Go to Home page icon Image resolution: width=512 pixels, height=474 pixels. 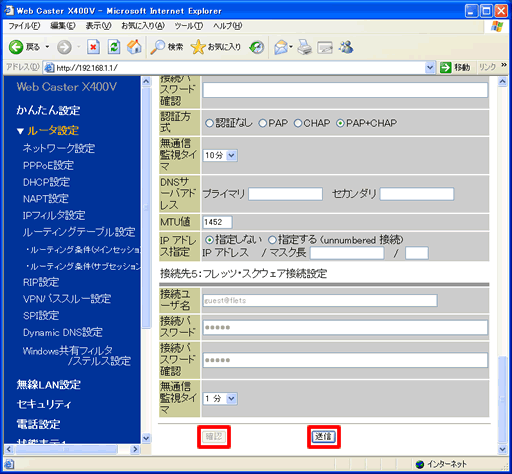pos(134,47)
